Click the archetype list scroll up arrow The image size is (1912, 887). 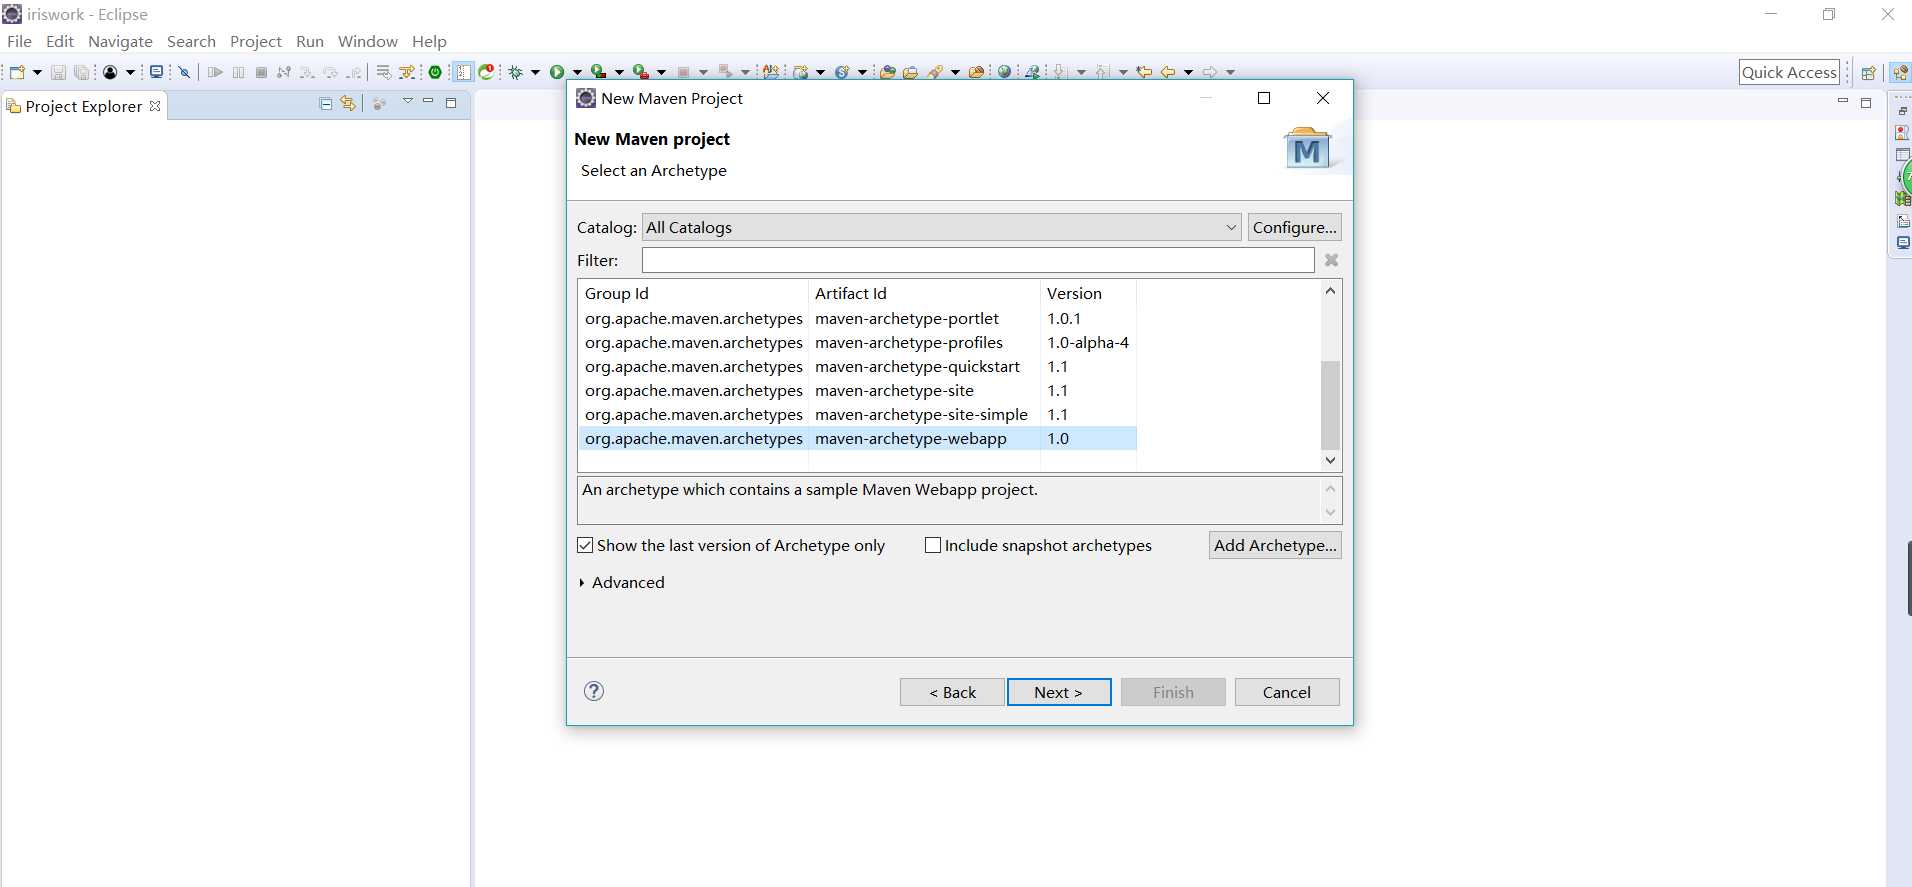(1330, 291)
